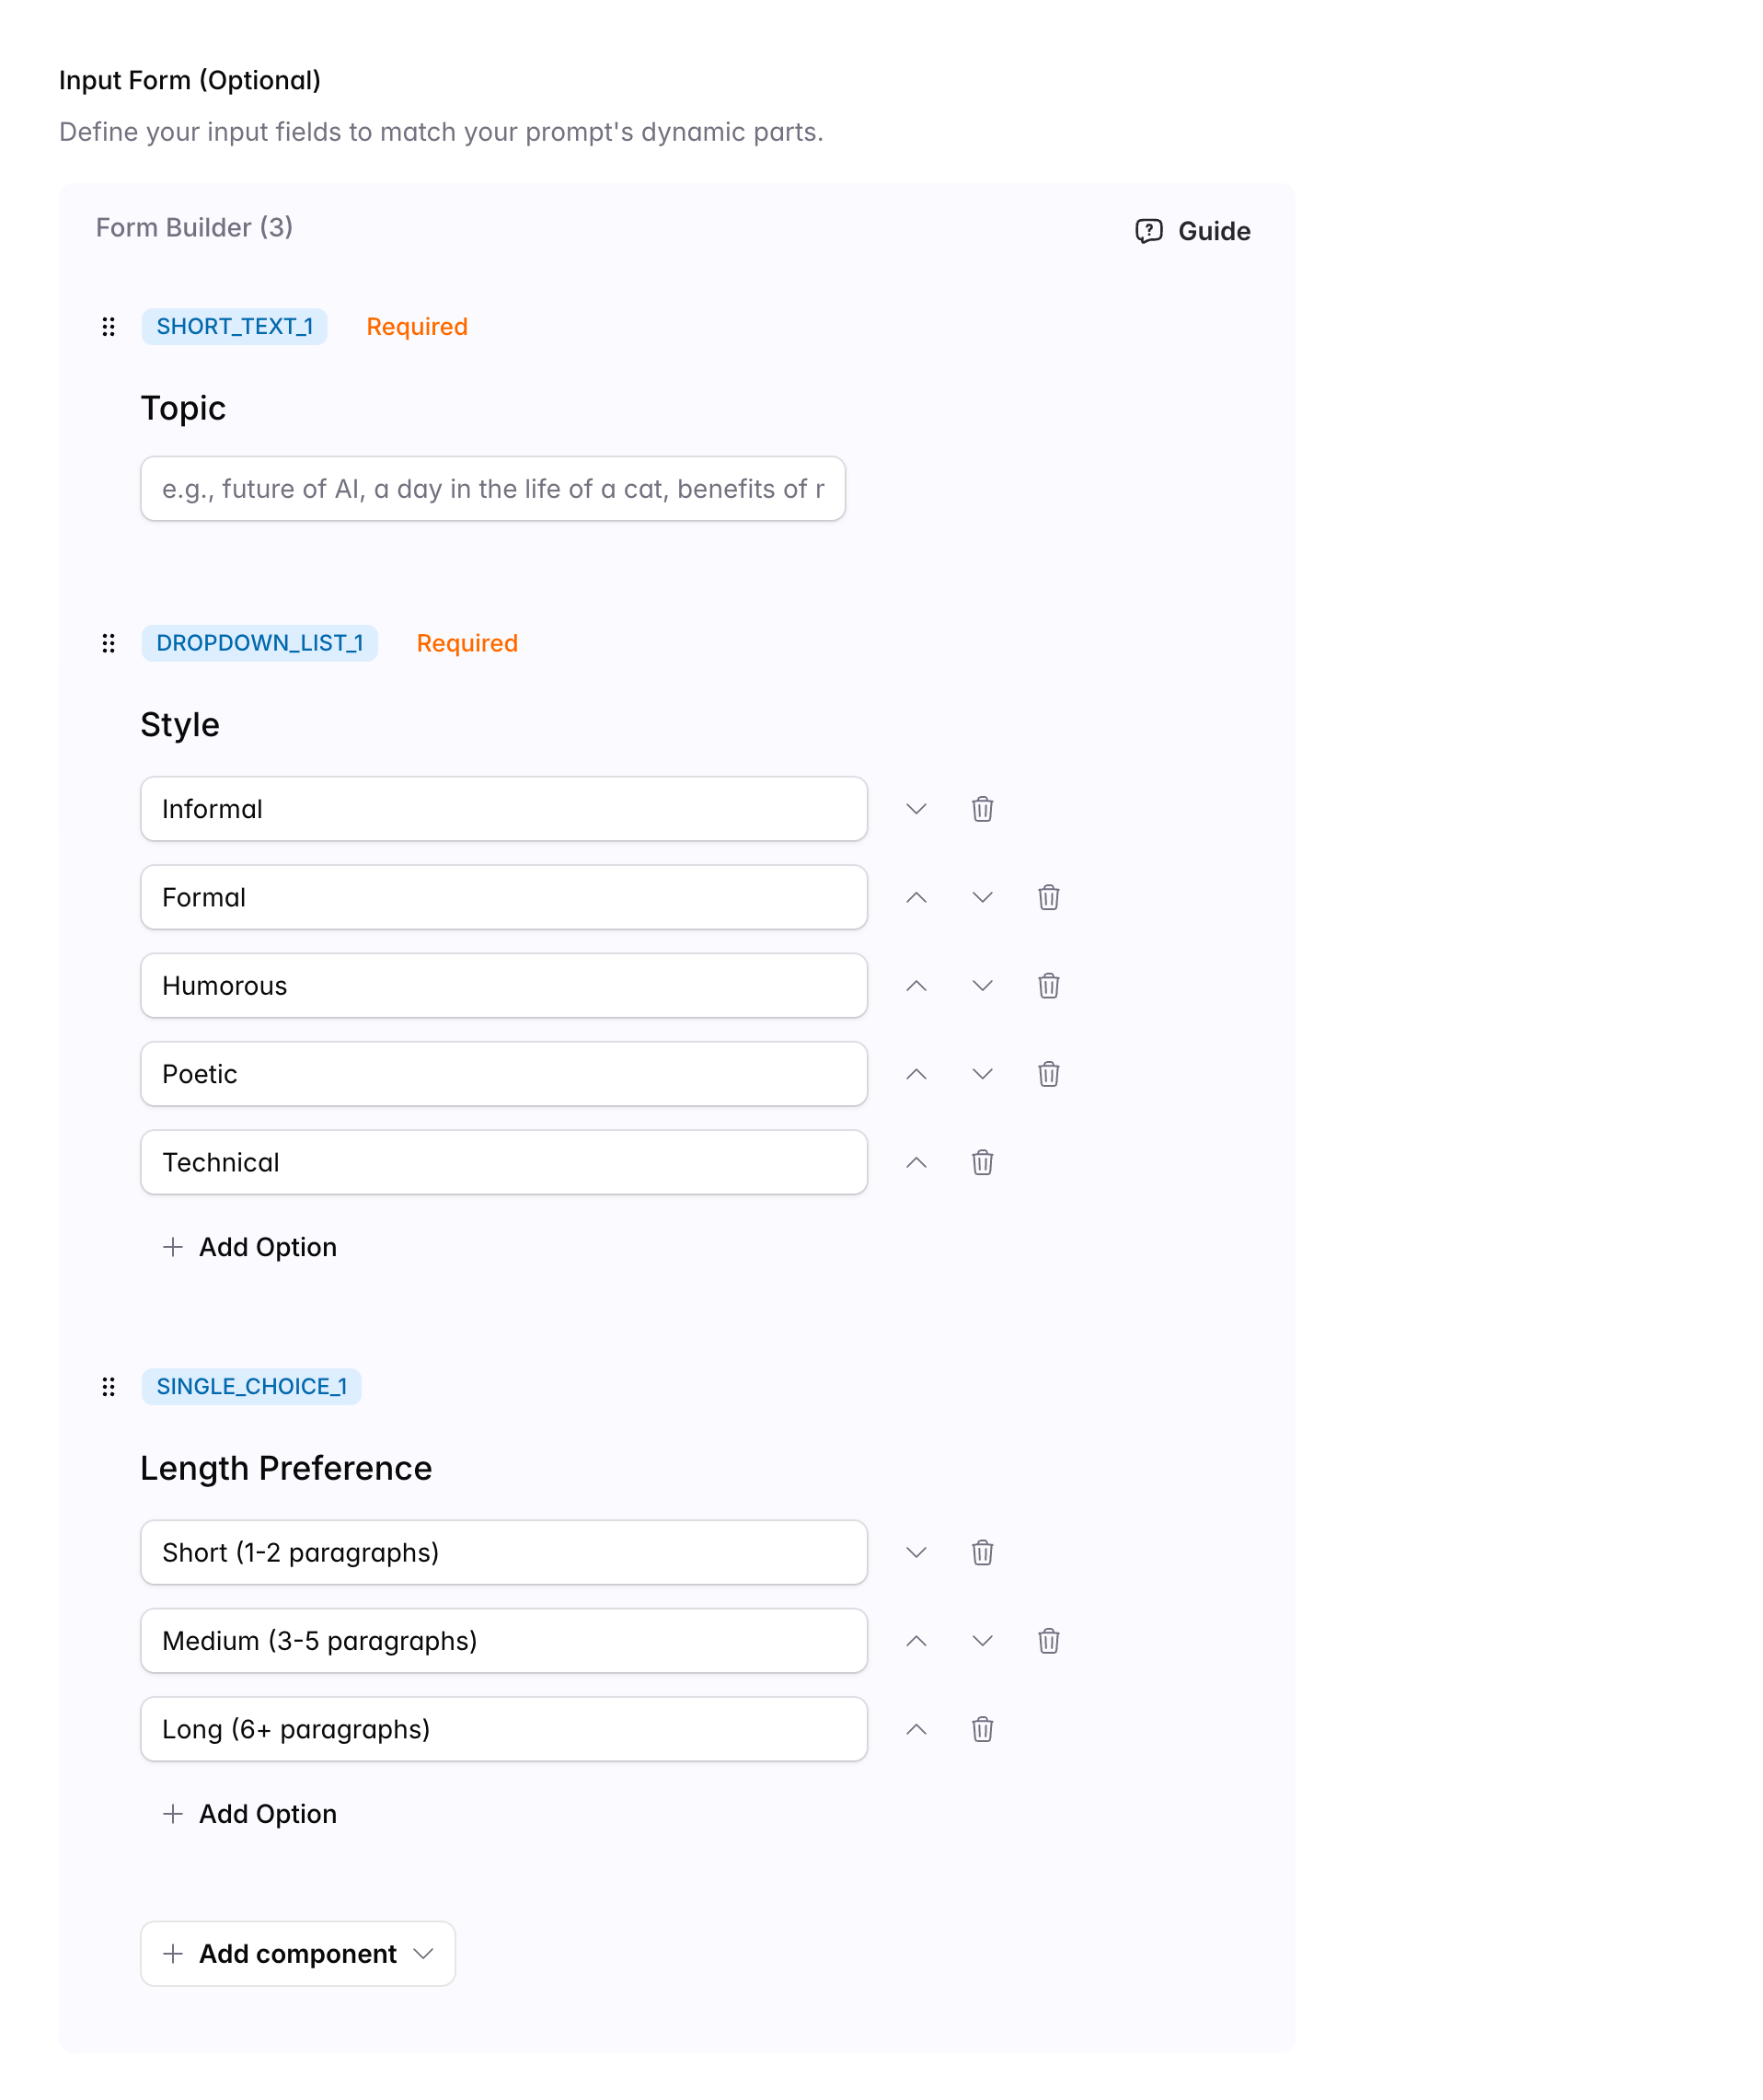Add option under the Style dropdown list

[x=250, y=1247]
